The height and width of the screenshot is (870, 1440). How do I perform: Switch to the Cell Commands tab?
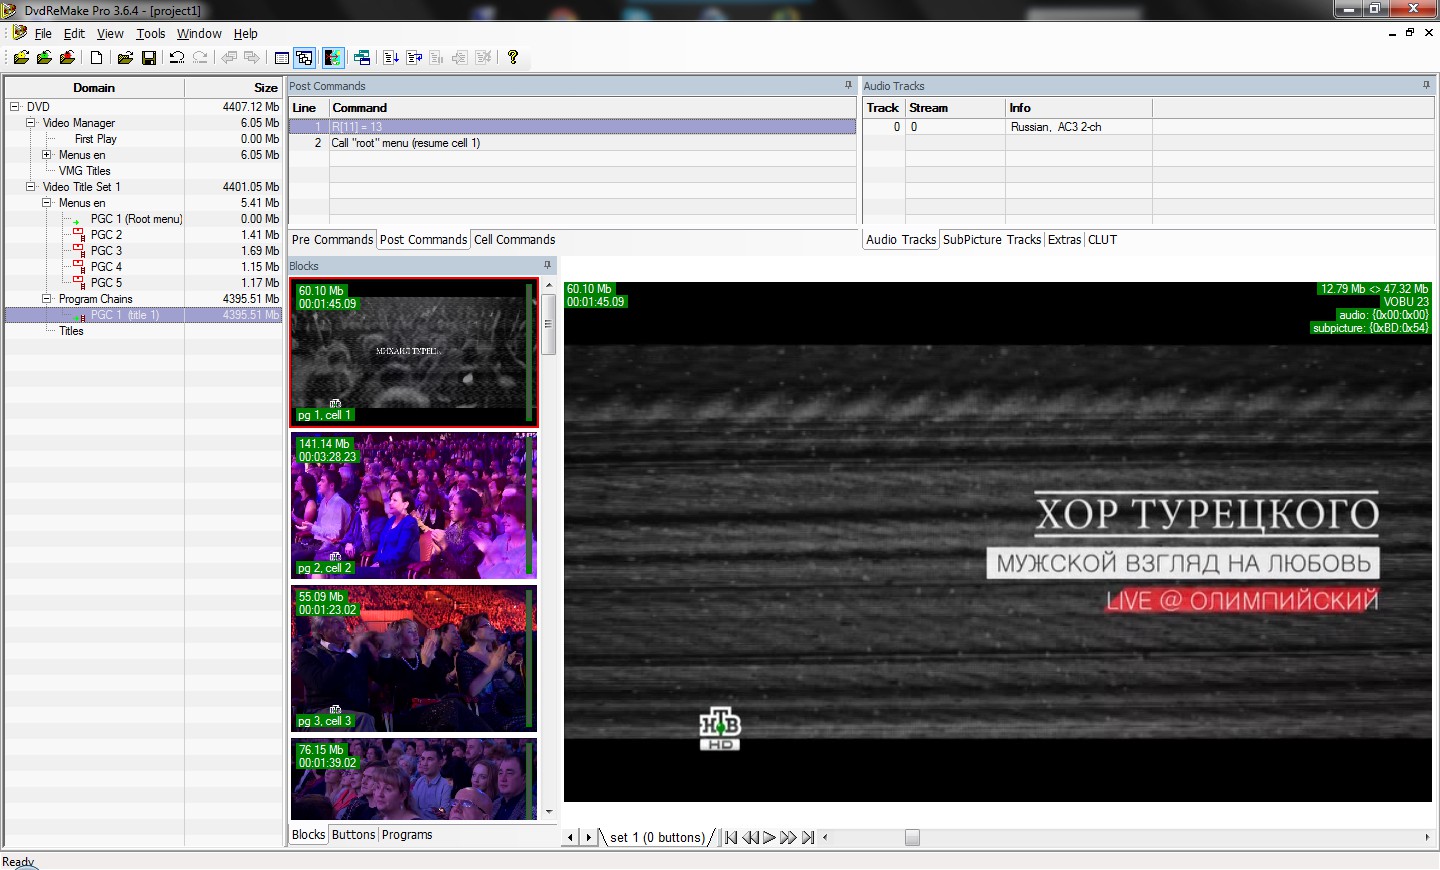(514, 240)
